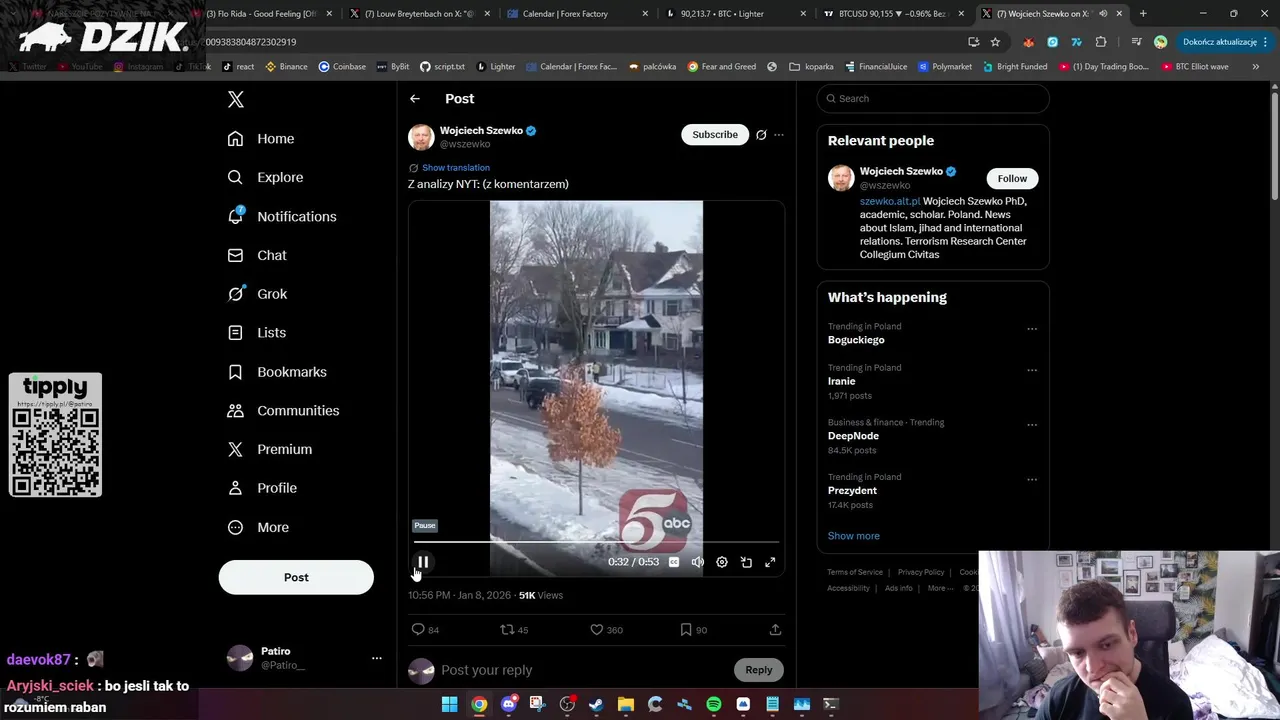Open Explore in the sidebar
1280x720 pixels.
tap(265, 177)
